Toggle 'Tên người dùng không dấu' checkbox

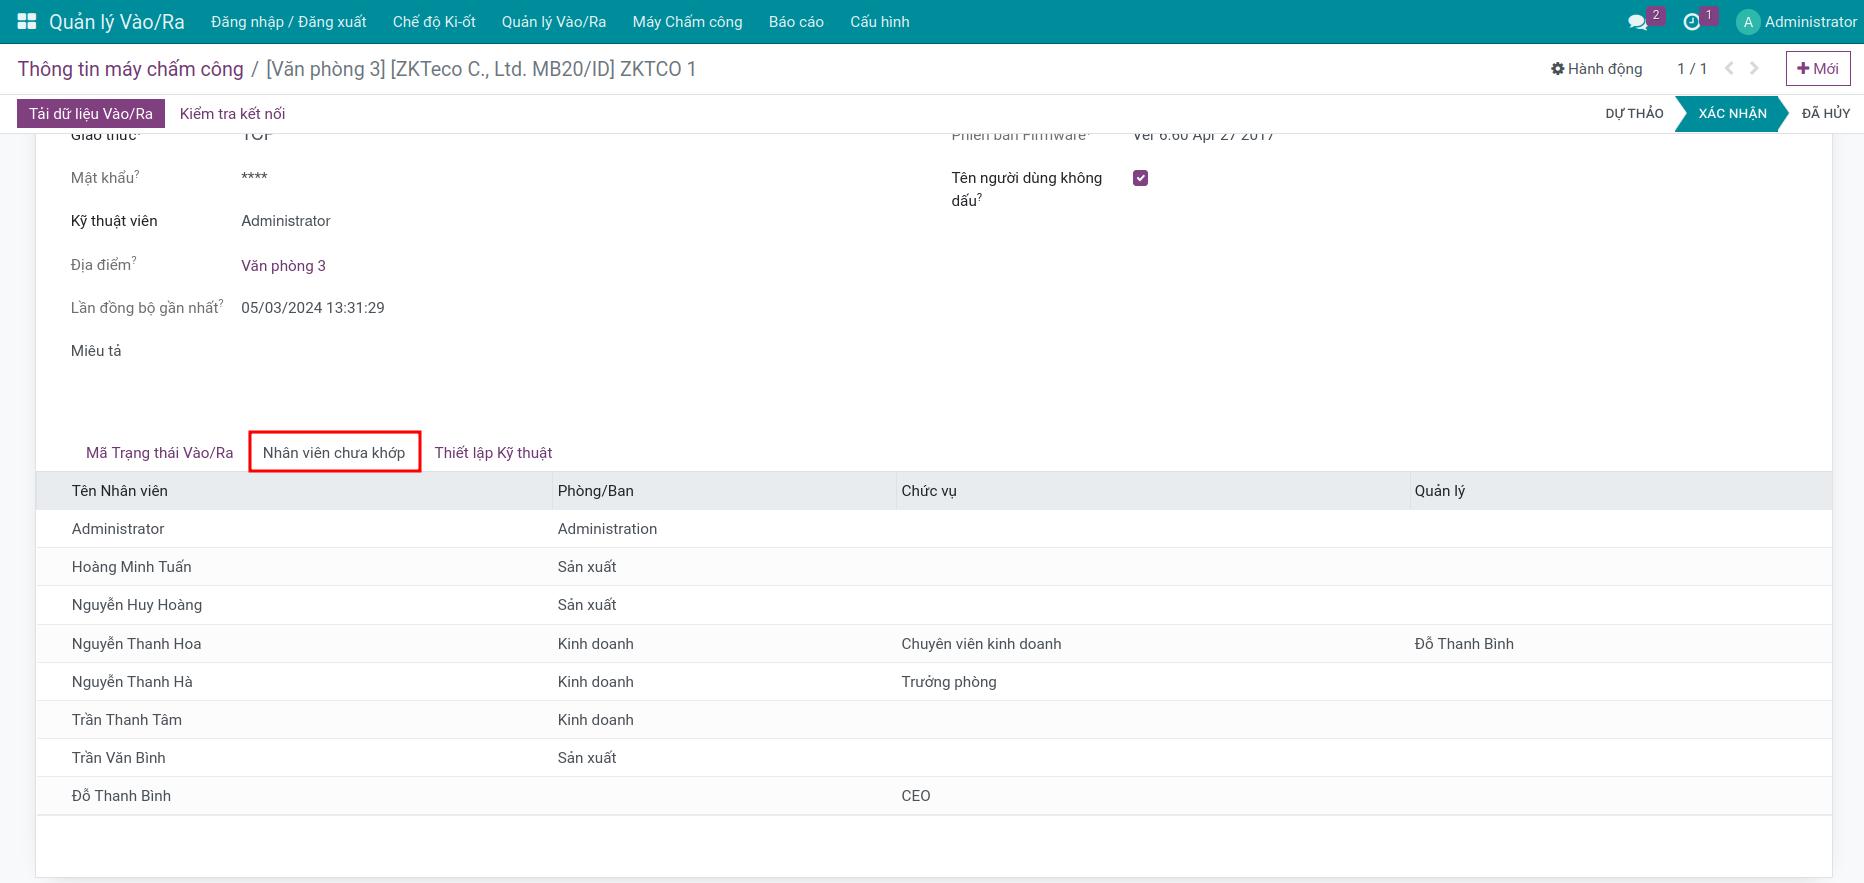click(1140, 178)
